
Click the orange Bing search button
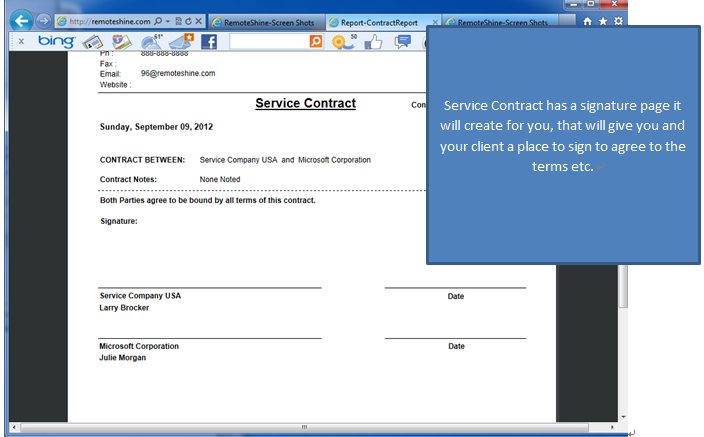click(316, 42)
